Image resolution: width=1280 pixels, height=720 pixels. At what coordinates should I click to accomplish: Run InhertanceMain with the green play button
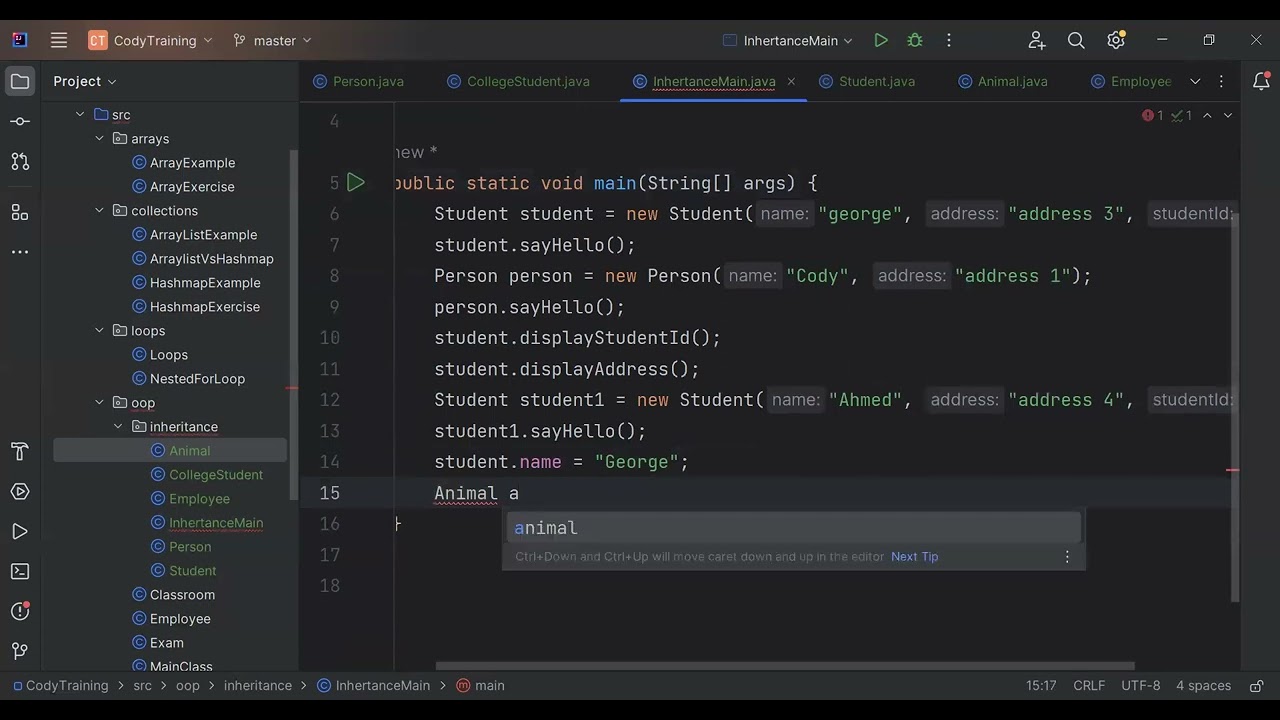[x=881, y=40]
